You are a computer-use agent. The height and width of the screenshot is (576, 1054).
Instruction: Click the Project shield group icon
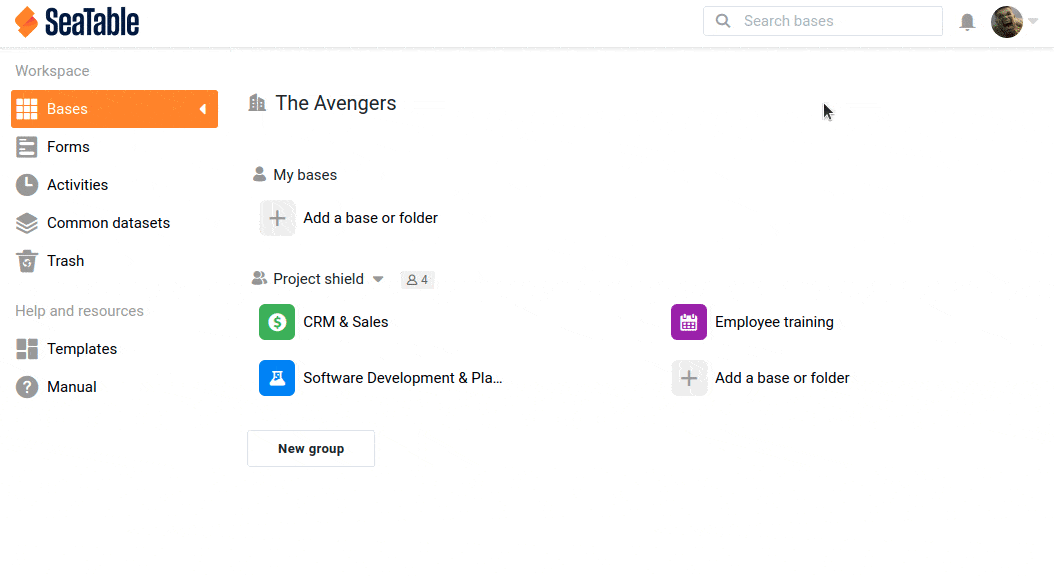coord(259,278)
